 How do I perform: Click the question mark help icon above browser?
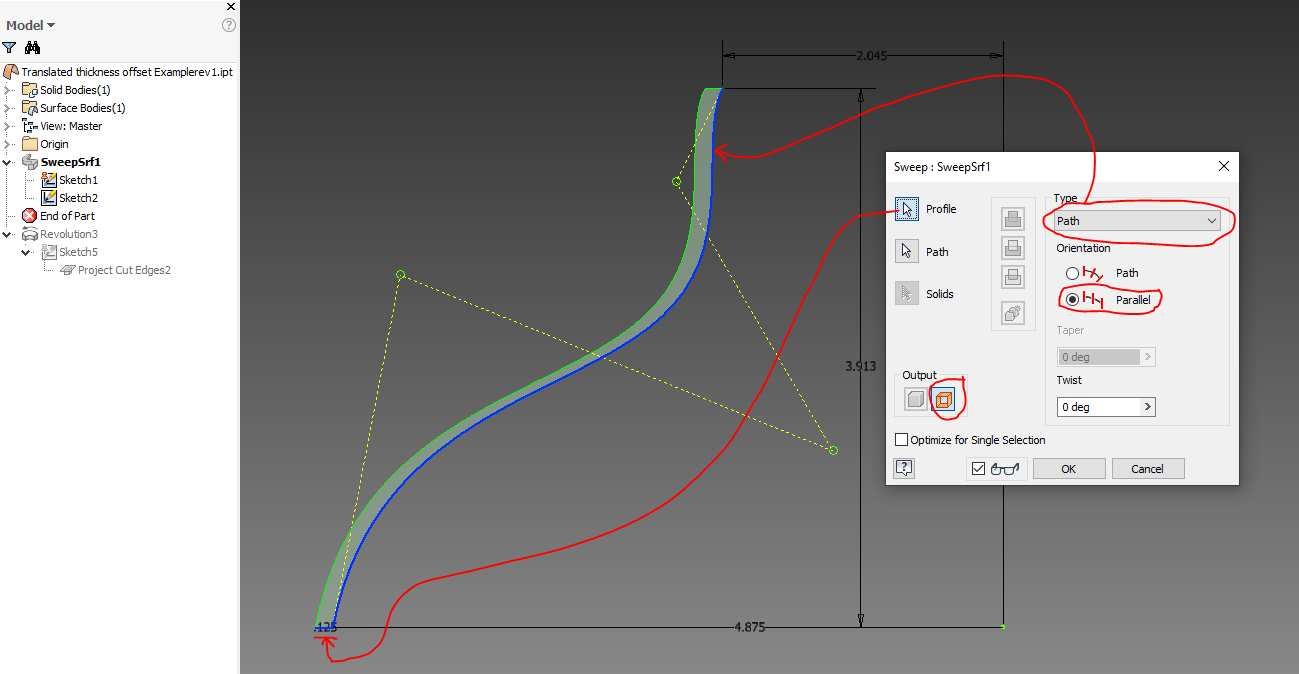(x=228, y=25)
